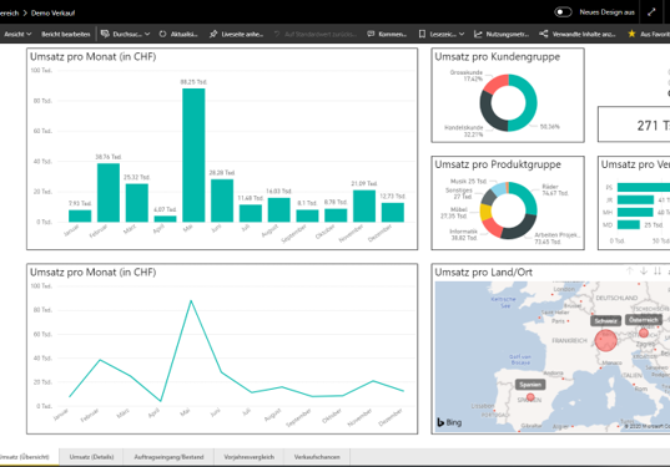This screenshot has height=467, width=670.
Task: Click the Lesezeichen bookmark icon
Action: pos(422,34)
